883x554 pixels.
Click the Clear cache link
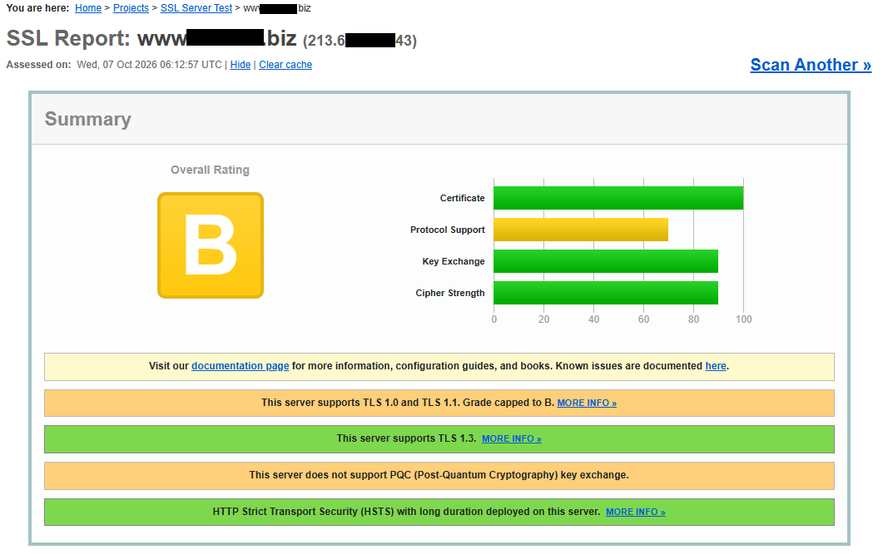click(x=285, y=64)
